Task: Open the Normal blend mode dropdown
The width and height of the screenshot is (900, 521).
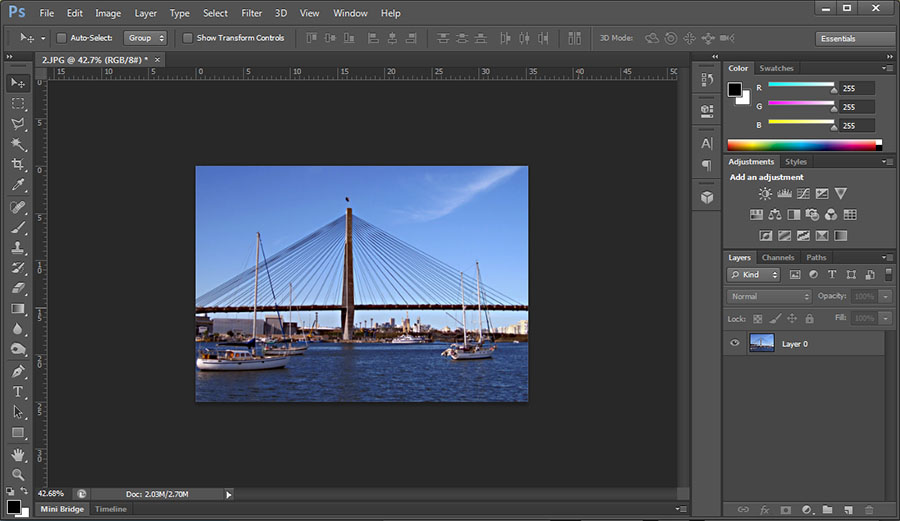Action: pos(769,296)
